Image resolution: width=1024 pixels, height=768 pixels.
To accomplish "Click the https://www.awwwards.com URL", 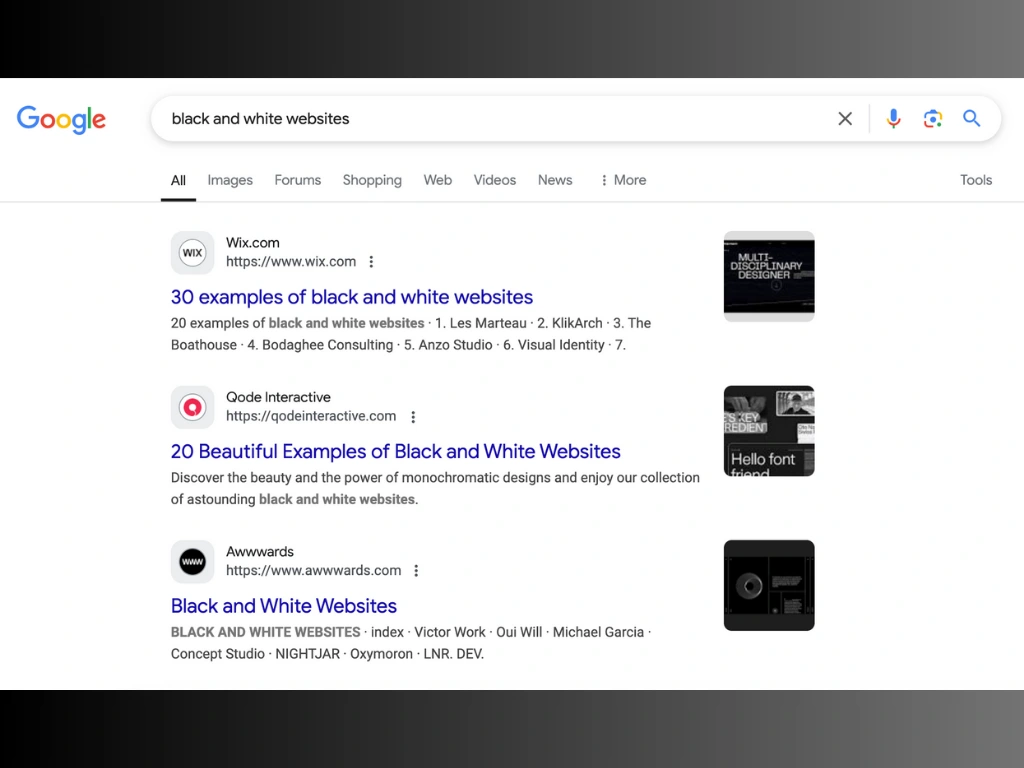I will [x=313, y=571].
